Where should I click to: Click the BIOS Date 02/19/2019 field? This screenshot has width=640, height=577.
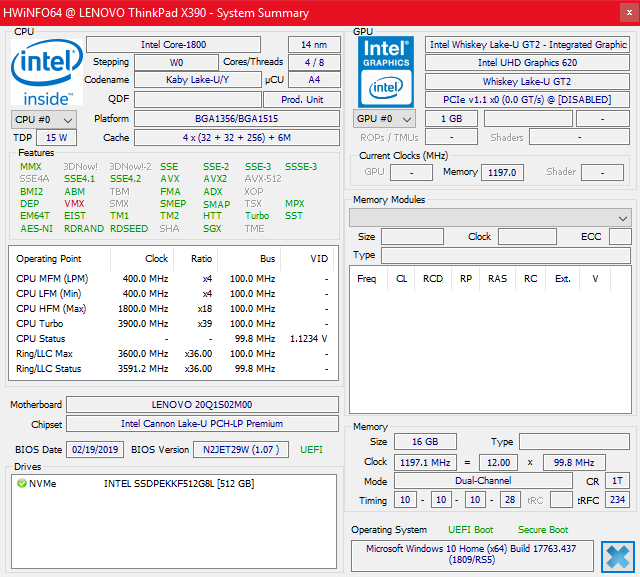tap(95, 450)
